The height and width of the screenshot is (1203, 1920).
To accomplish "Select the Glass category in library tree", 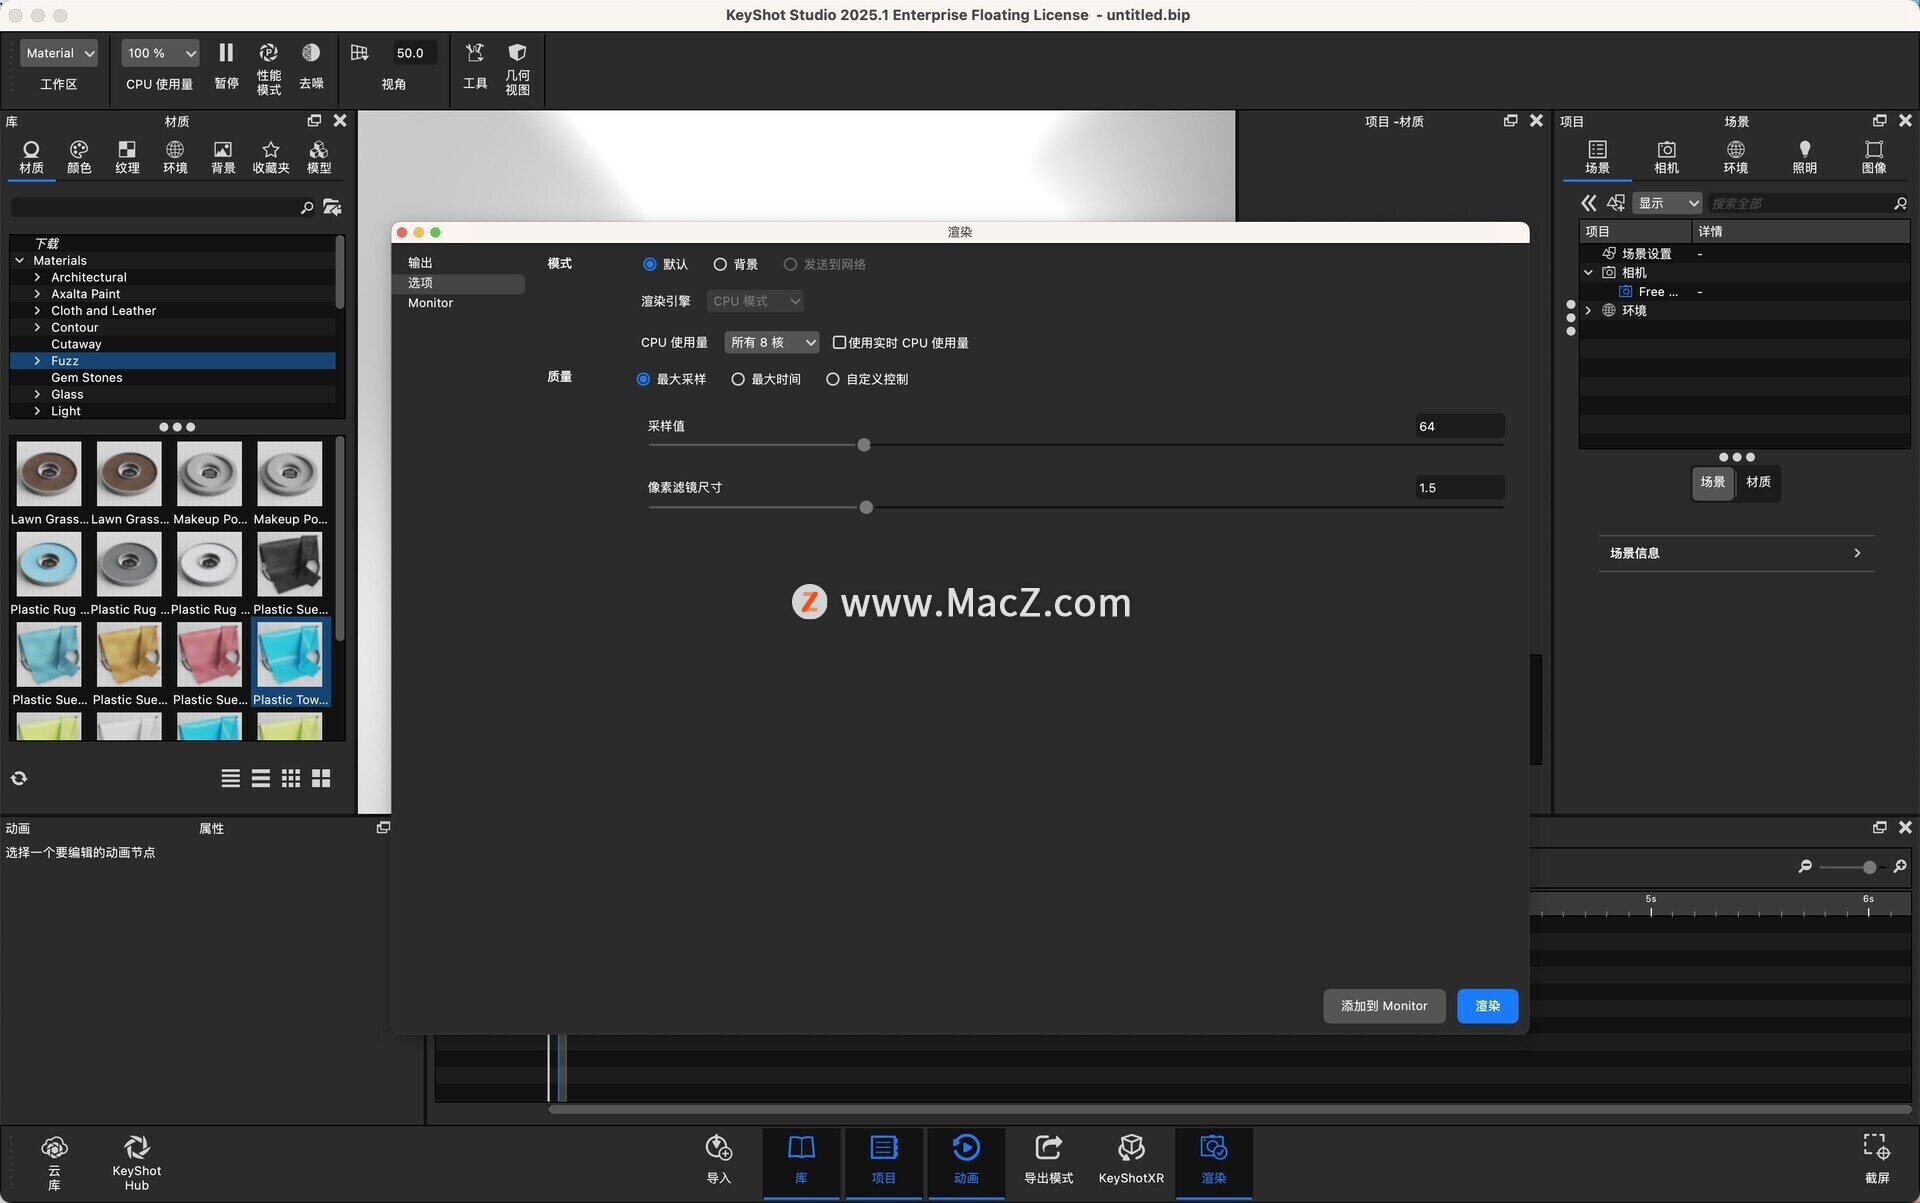I will tap(67, 394).
